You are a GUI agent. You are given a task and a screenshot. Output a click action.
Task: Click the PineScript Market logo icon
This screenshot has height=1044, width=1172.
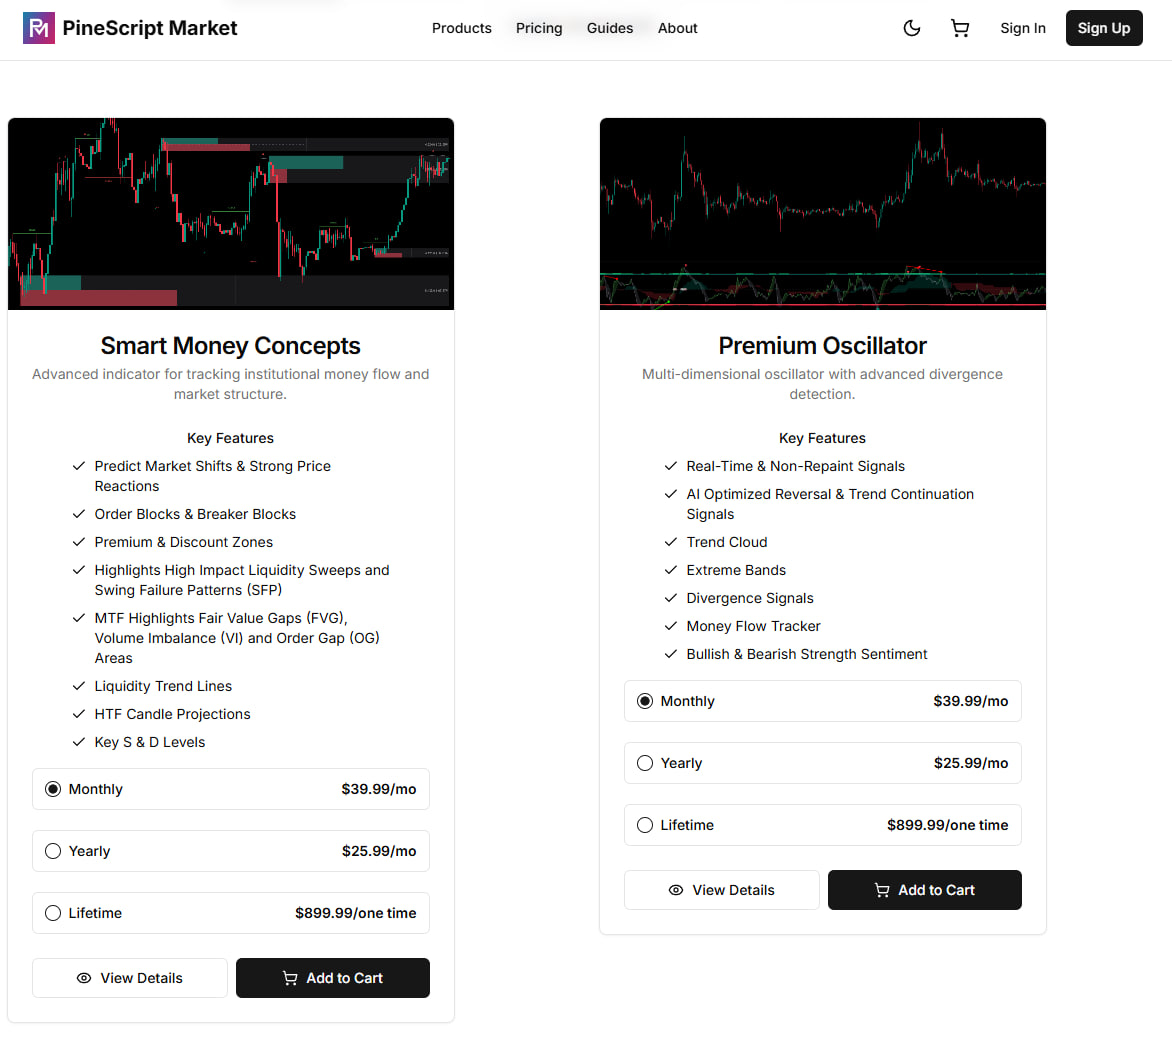click(39, 28)
